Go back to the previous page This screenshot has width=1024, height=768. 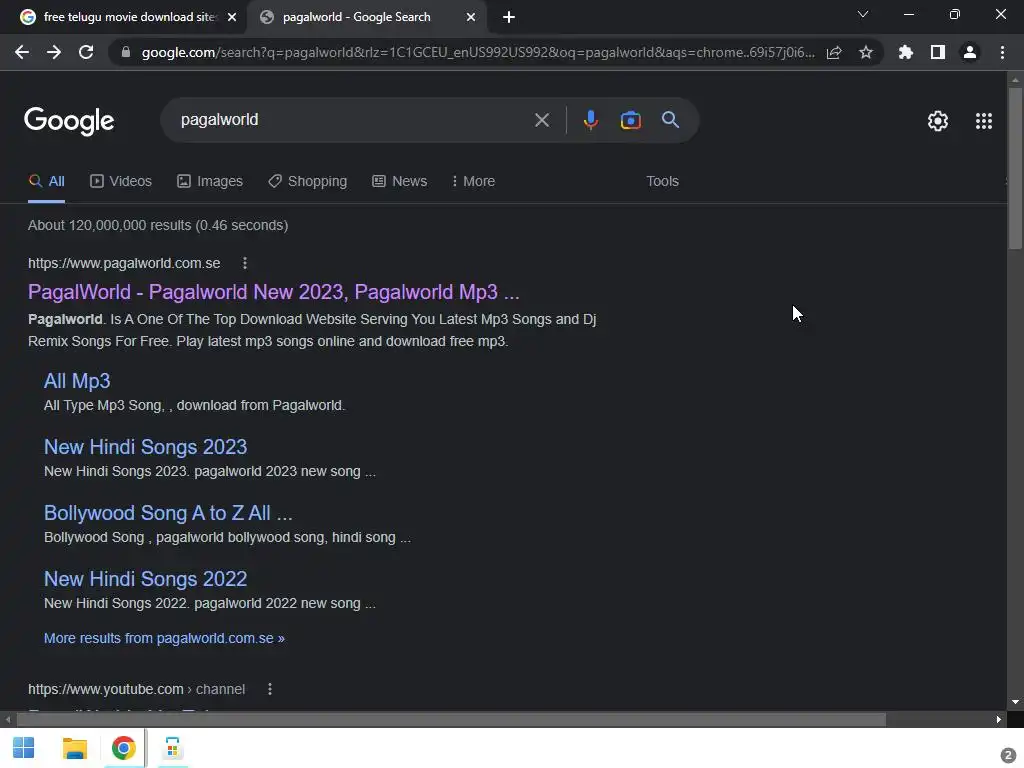tap(22, 52)
